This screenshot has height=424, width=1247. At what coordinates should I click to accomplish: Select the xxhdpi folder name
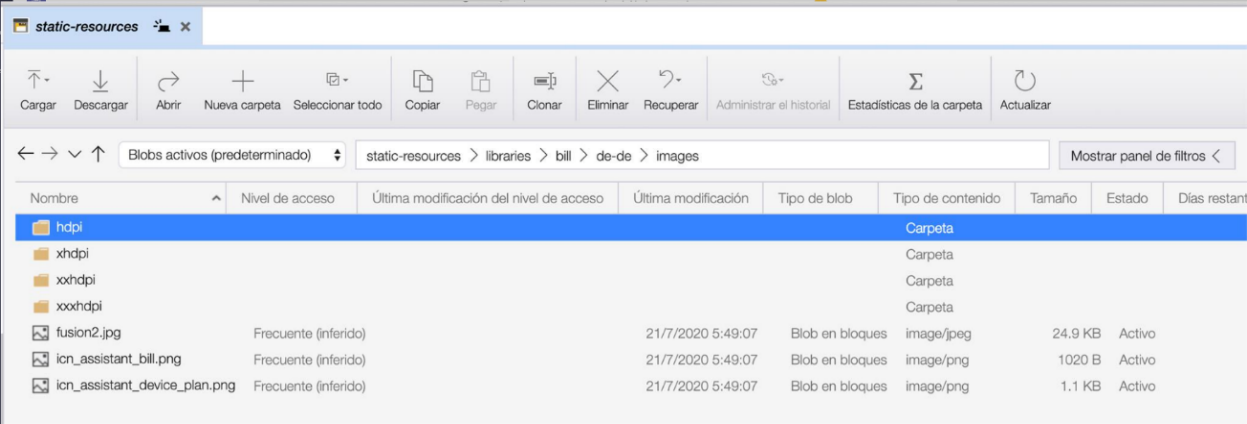76,280
